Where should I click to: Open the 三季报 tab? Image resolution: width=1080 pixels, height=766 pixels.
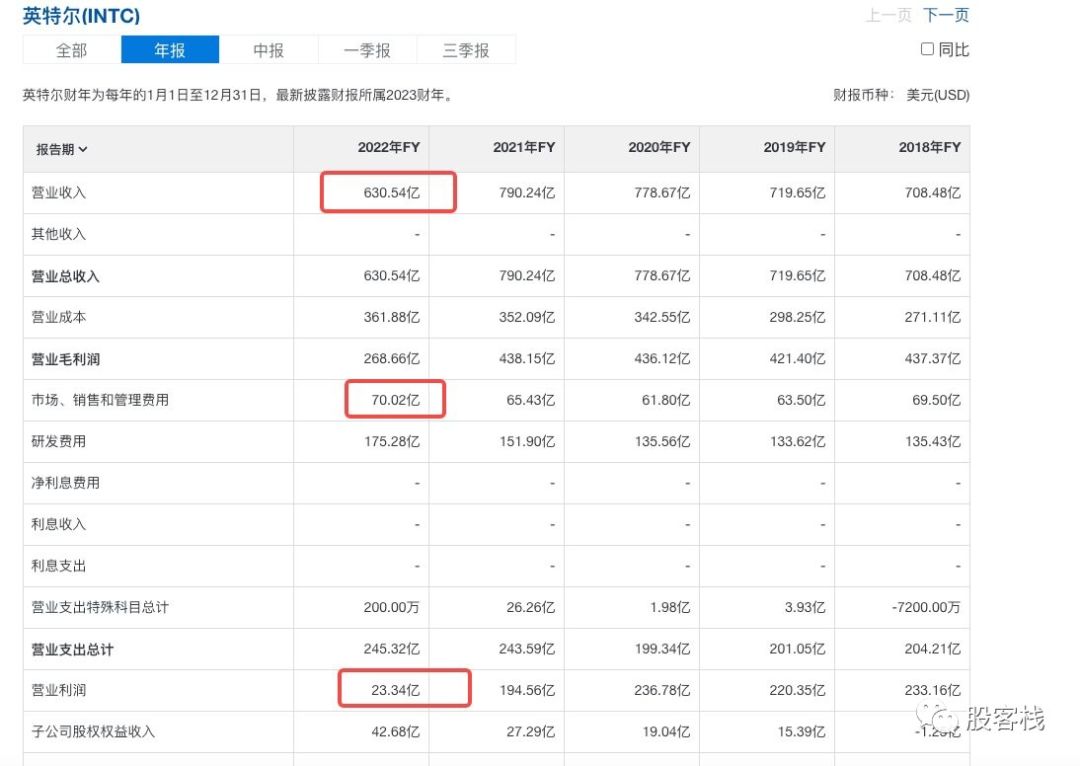pos(466,50)
